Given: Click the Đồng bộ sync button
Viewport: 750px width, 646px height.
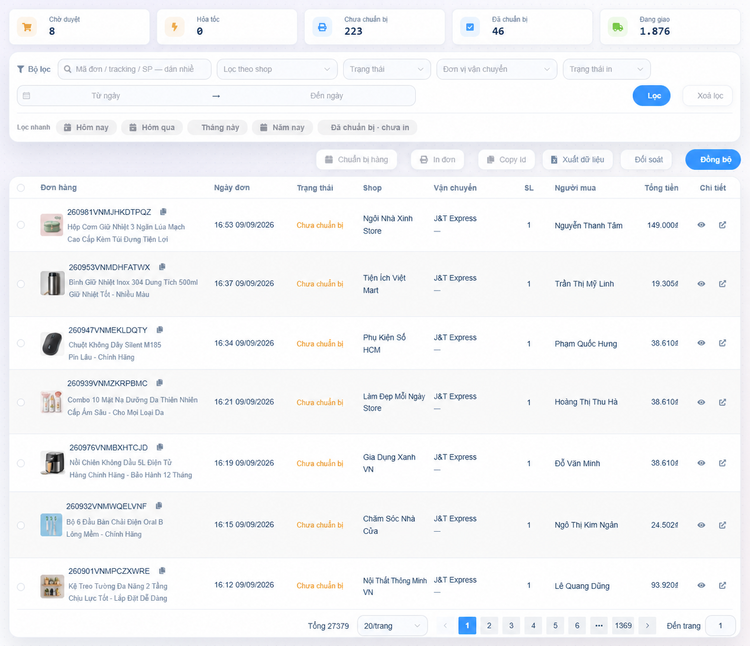Looking at the screenshot, I should [713, 160].
